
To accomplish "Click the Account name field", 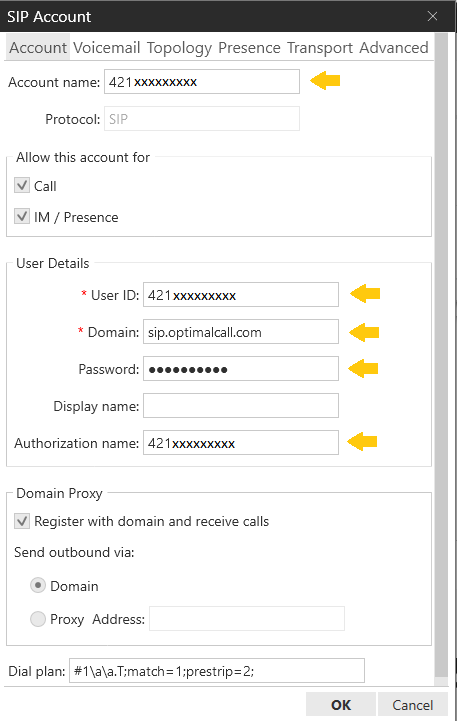I will point(202,81).
